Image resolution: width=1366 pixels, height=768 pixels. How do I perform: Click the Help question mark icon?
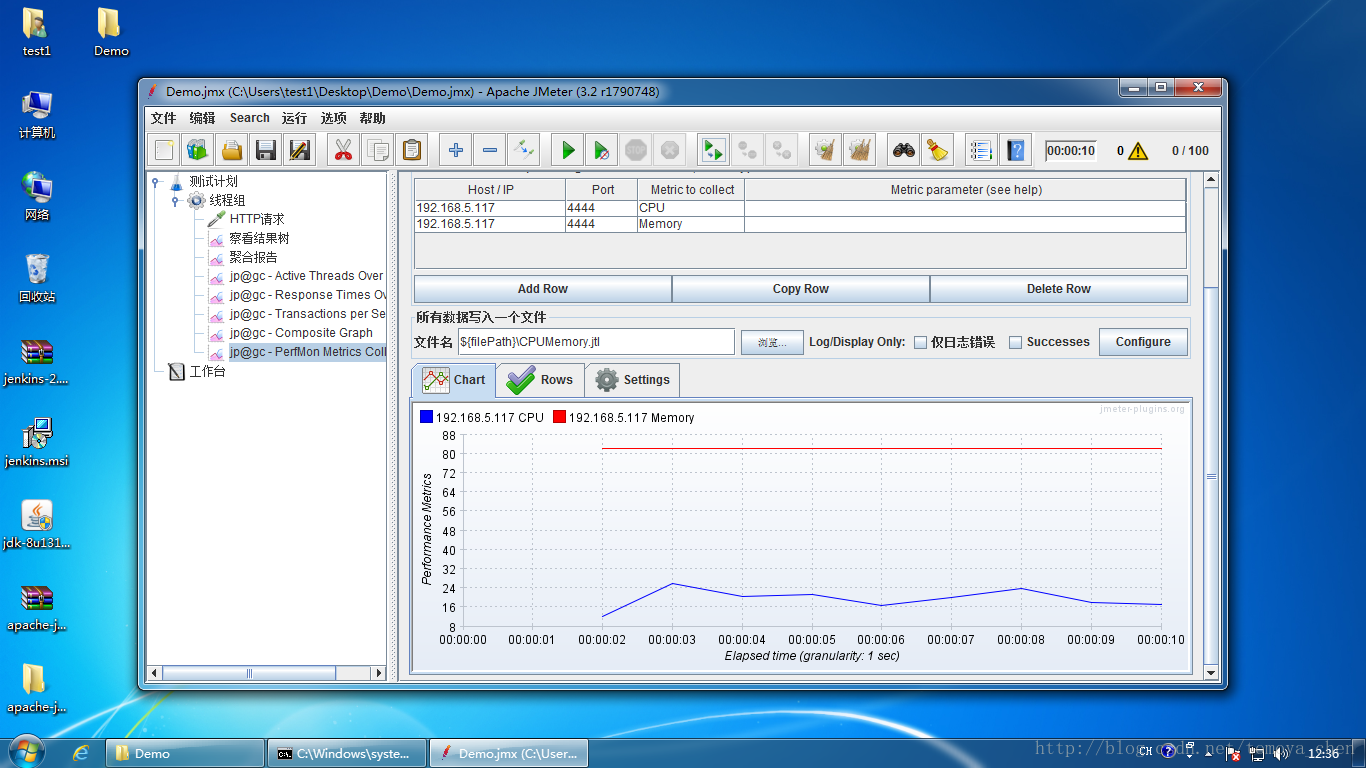(x=1016, y=150)
